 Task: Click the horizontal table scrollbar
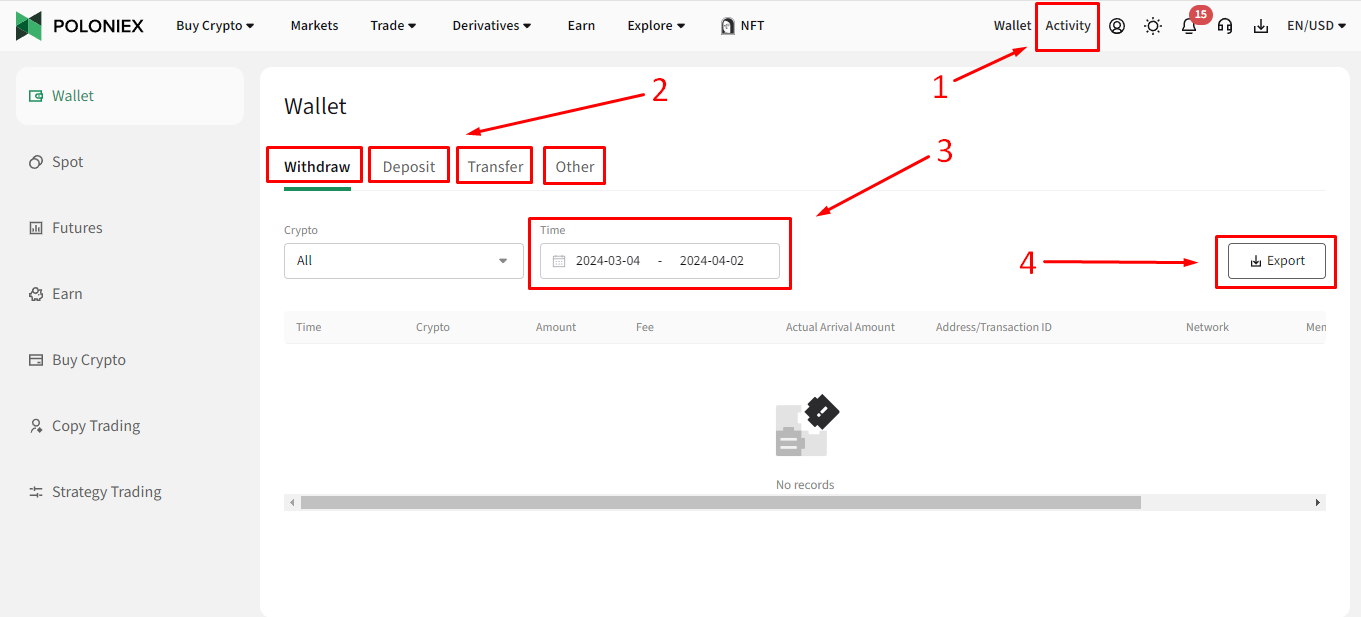coord(720,502)
